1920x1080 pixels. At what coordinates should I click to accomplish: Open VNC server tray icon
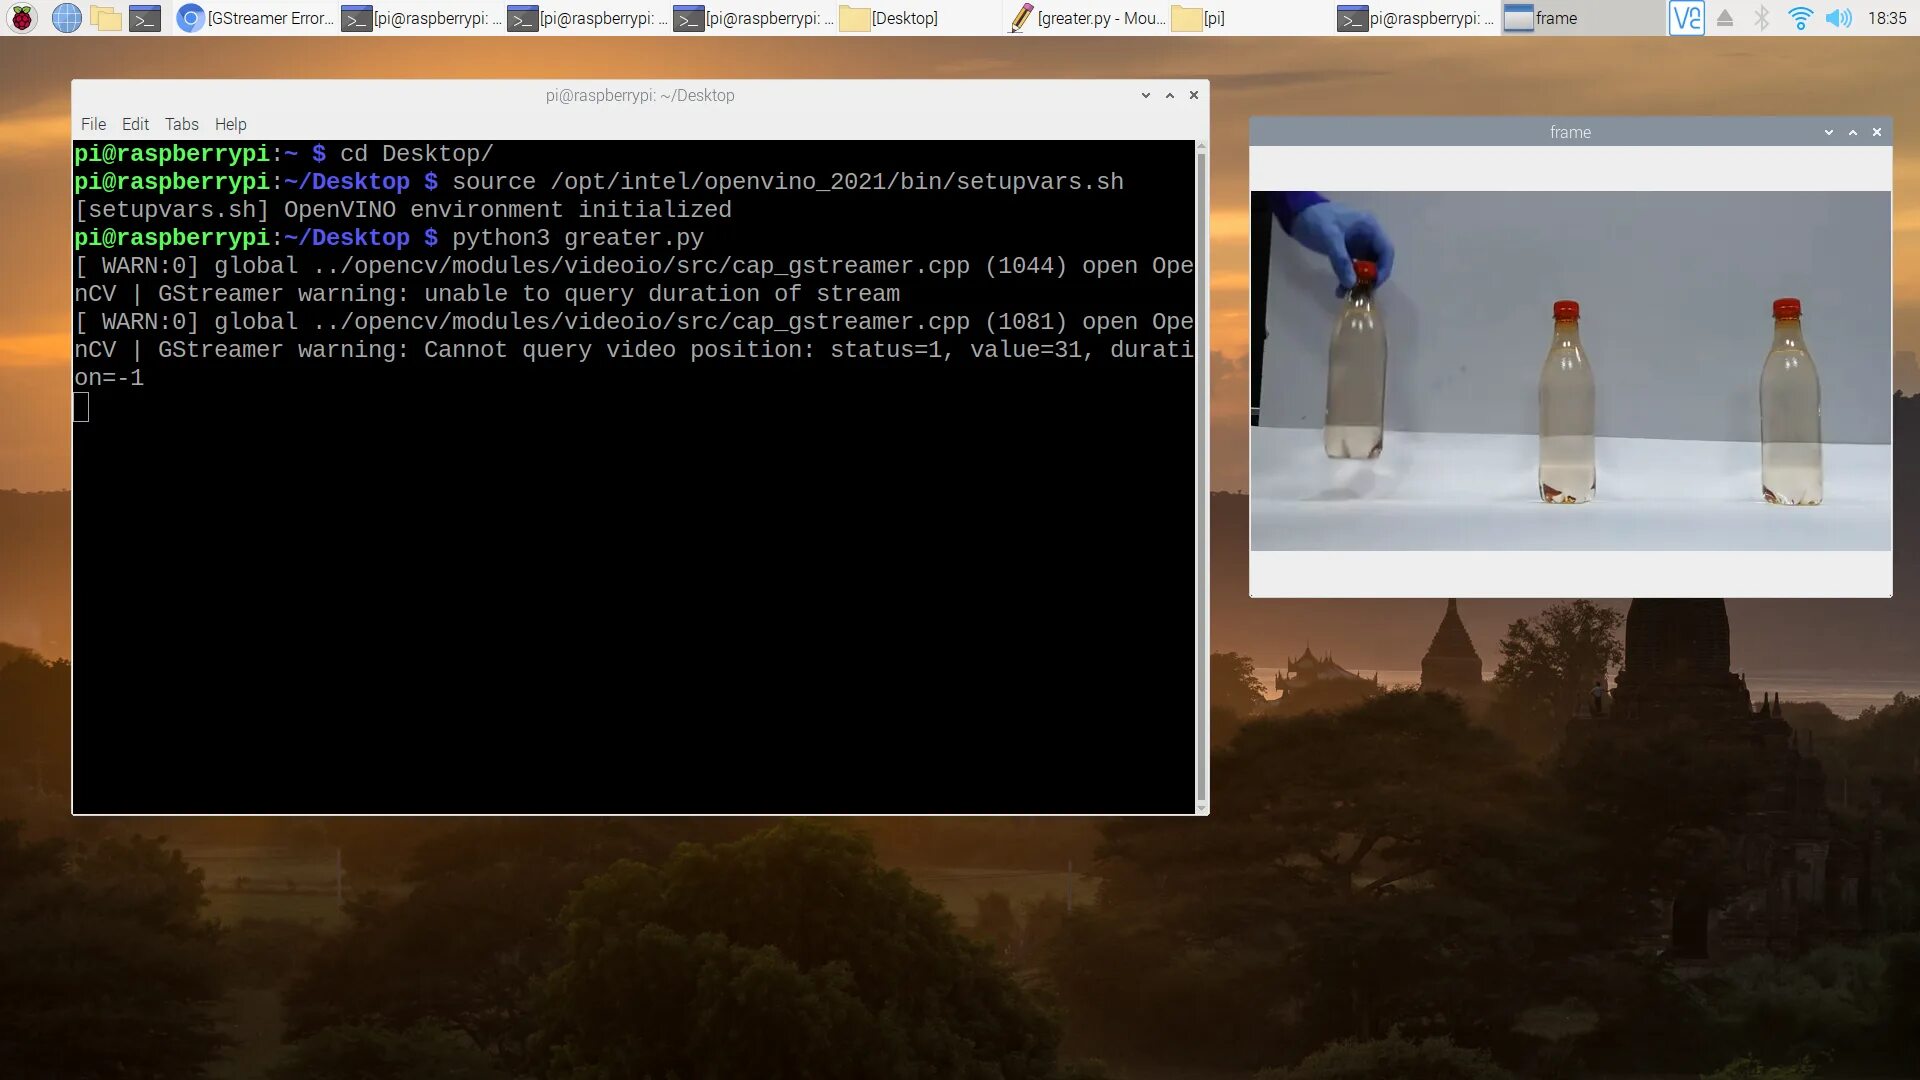(1686, 18)
